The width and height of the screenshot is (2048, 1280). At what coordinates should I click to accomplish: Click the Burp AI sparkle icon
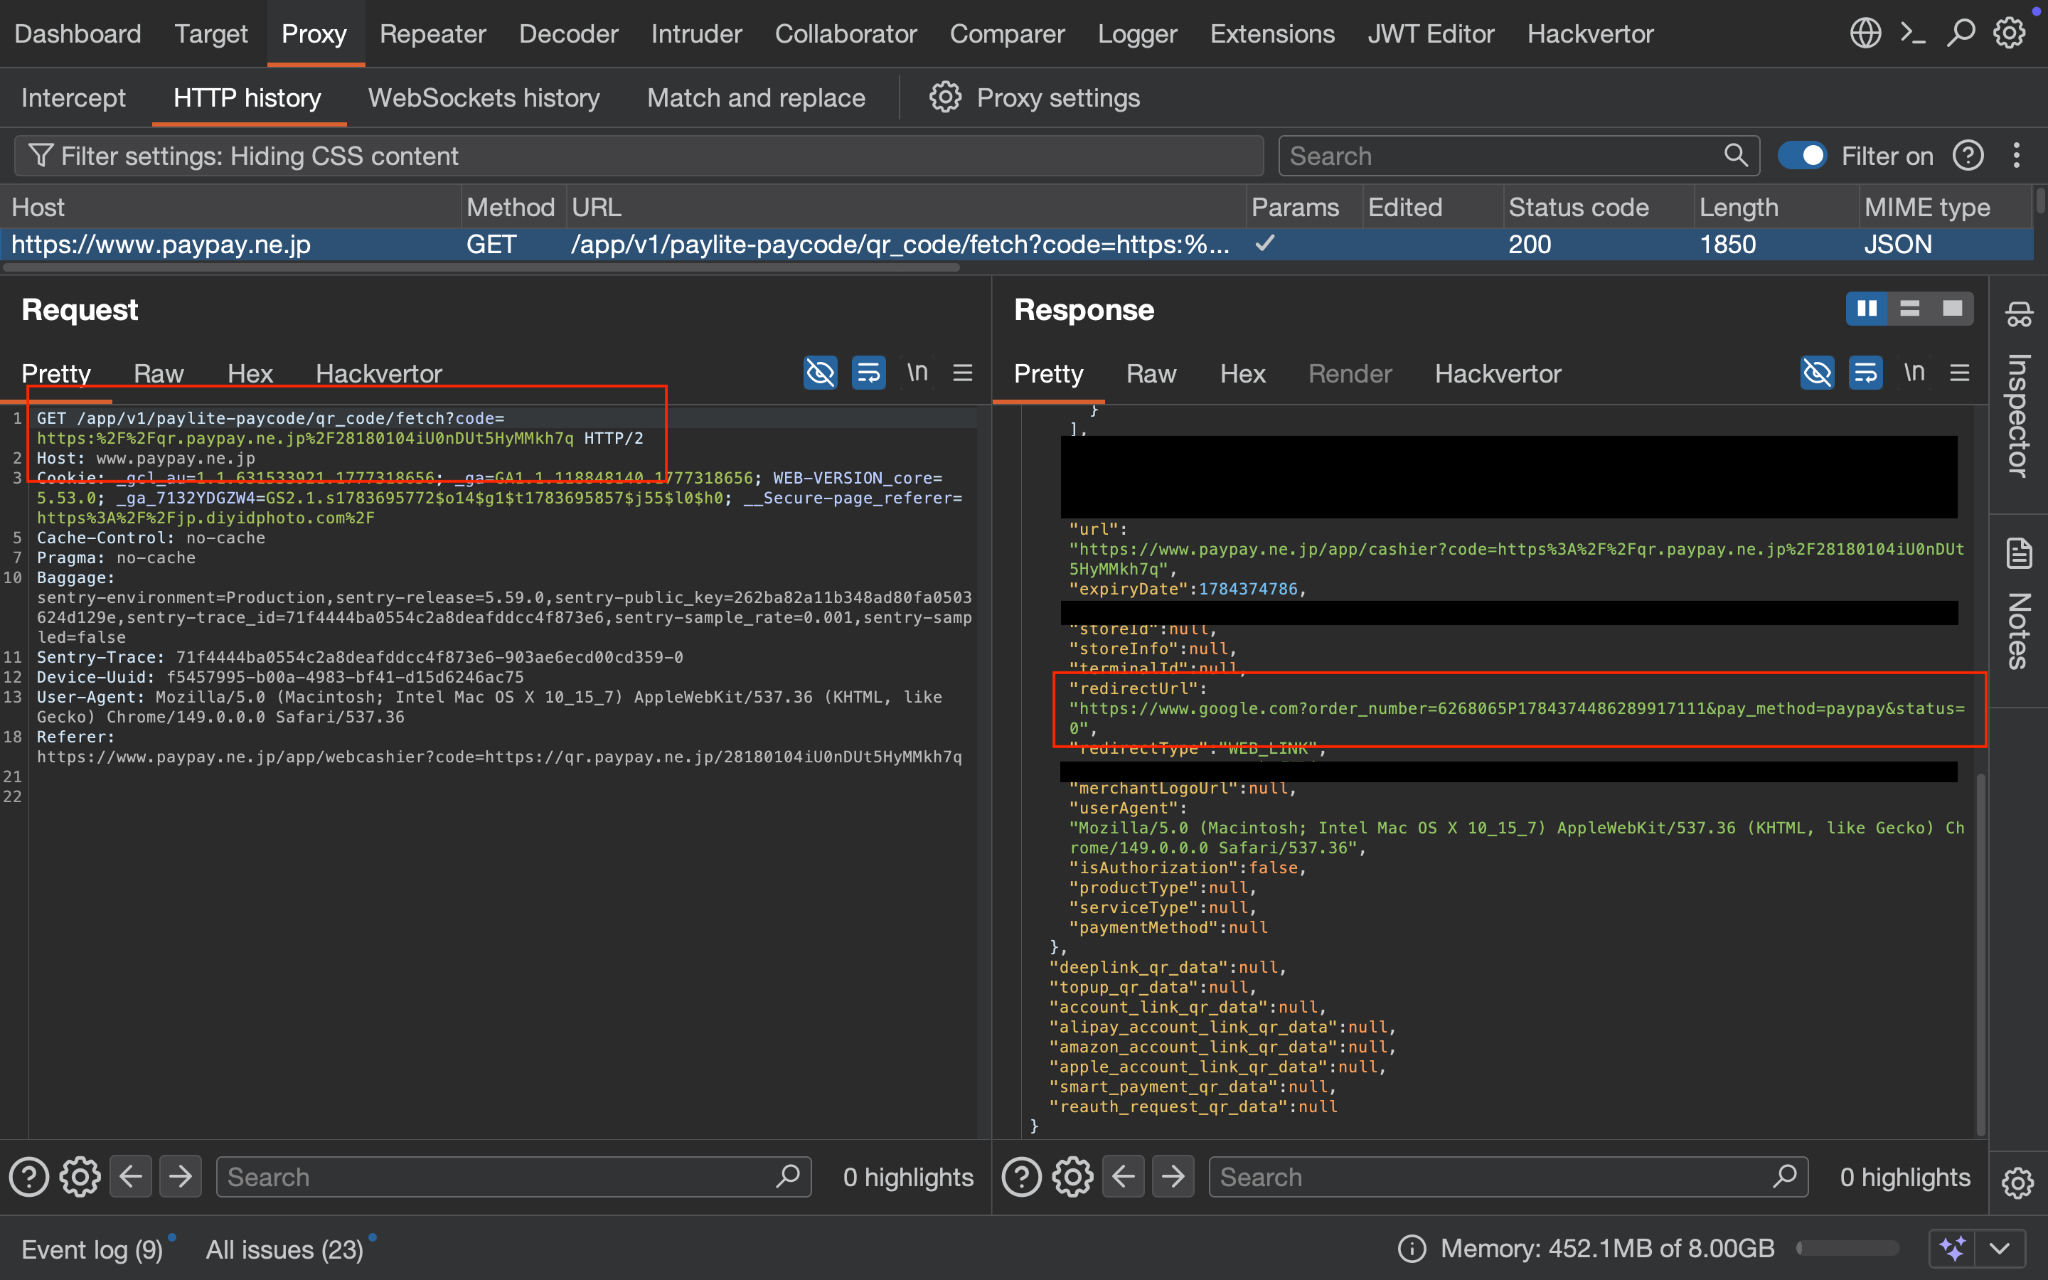(1952, 1248)
